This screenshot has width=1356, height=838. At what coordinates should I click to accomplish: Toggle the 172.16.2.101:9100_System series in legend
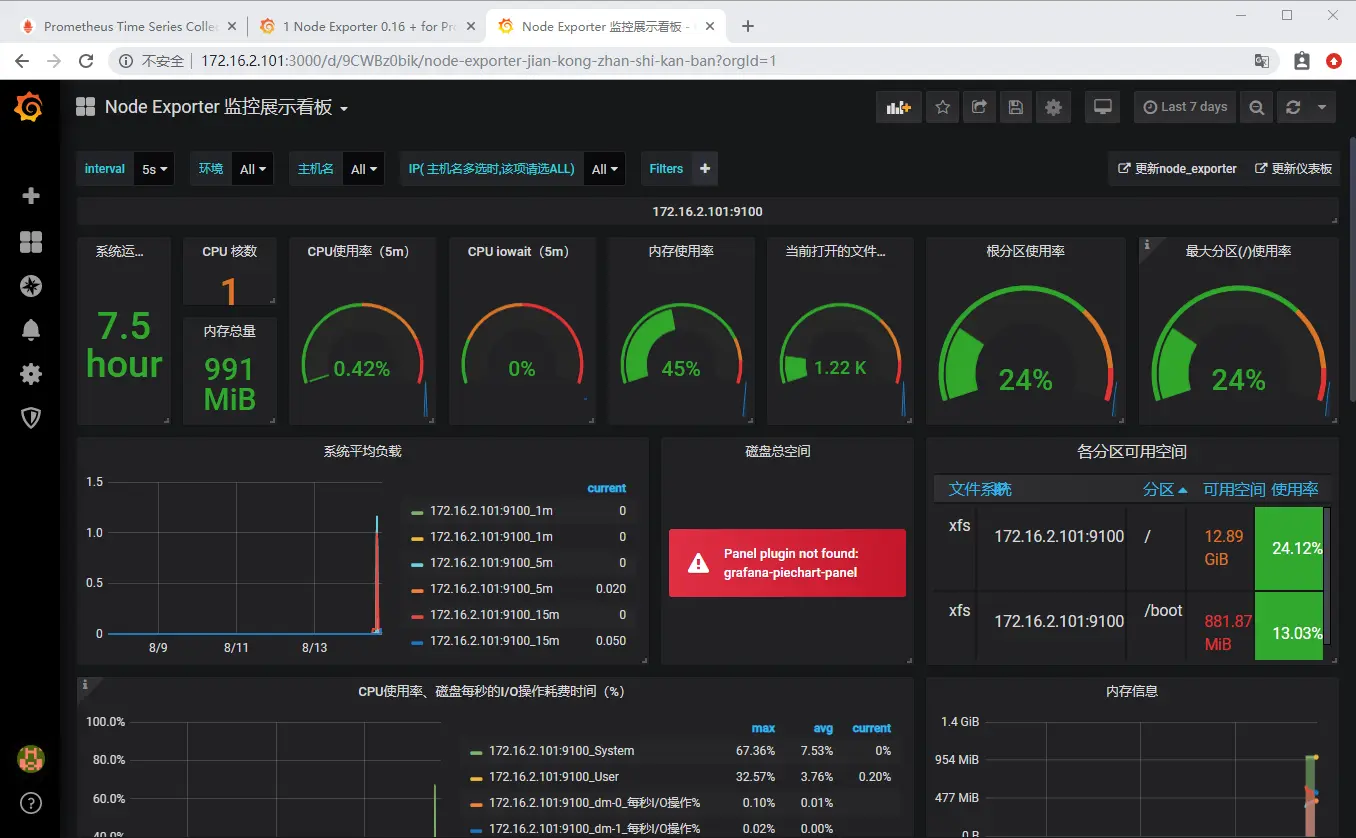click(562, 750)
